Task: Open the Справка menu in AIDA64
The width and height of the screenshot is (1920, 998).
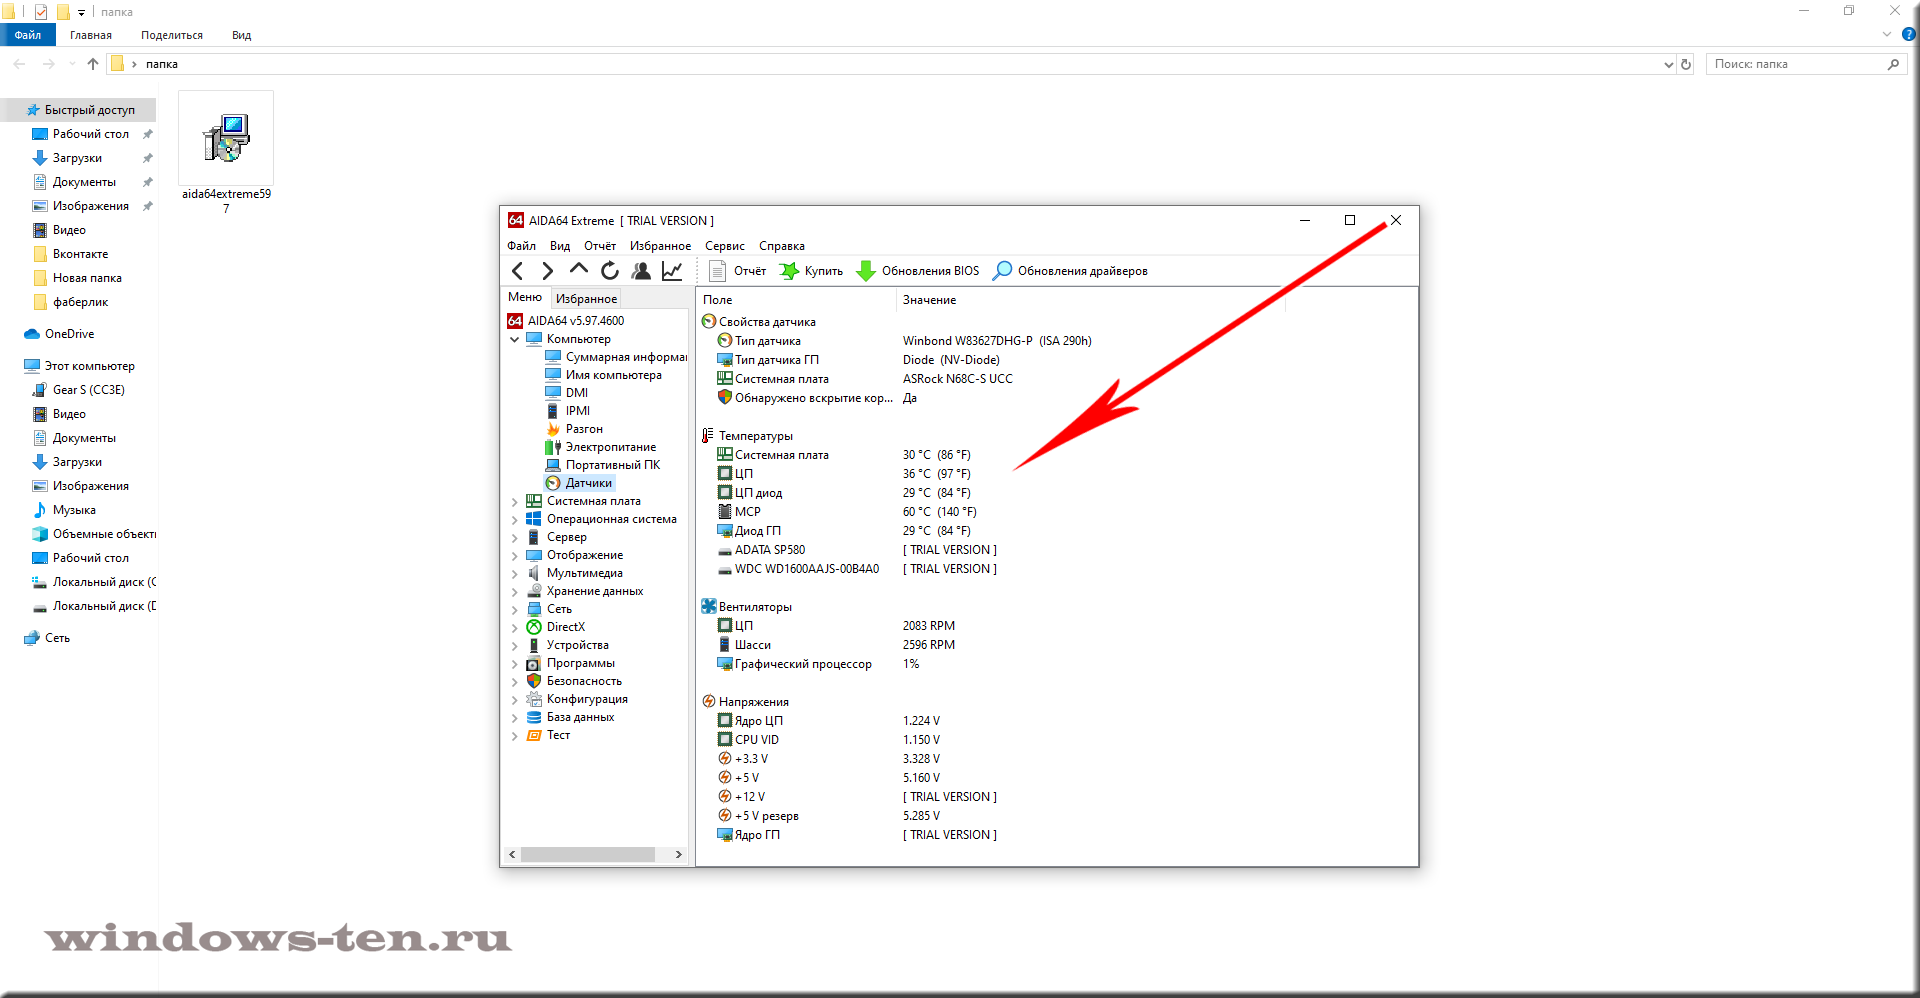Action: tap(782, 246)
